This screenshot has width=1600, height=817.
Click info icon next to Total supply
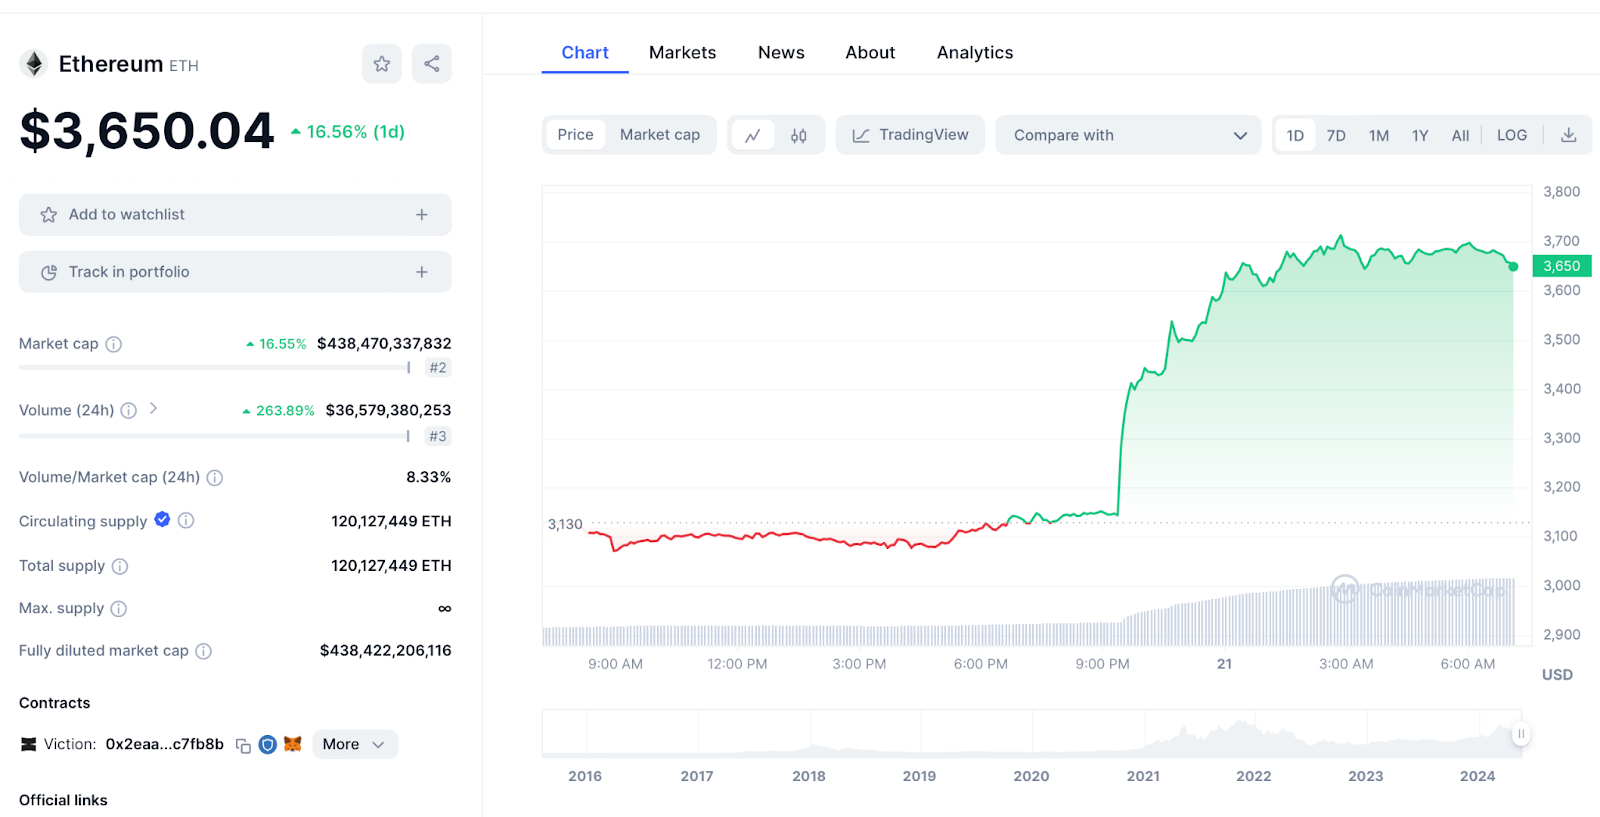click(x=120, y=566)
